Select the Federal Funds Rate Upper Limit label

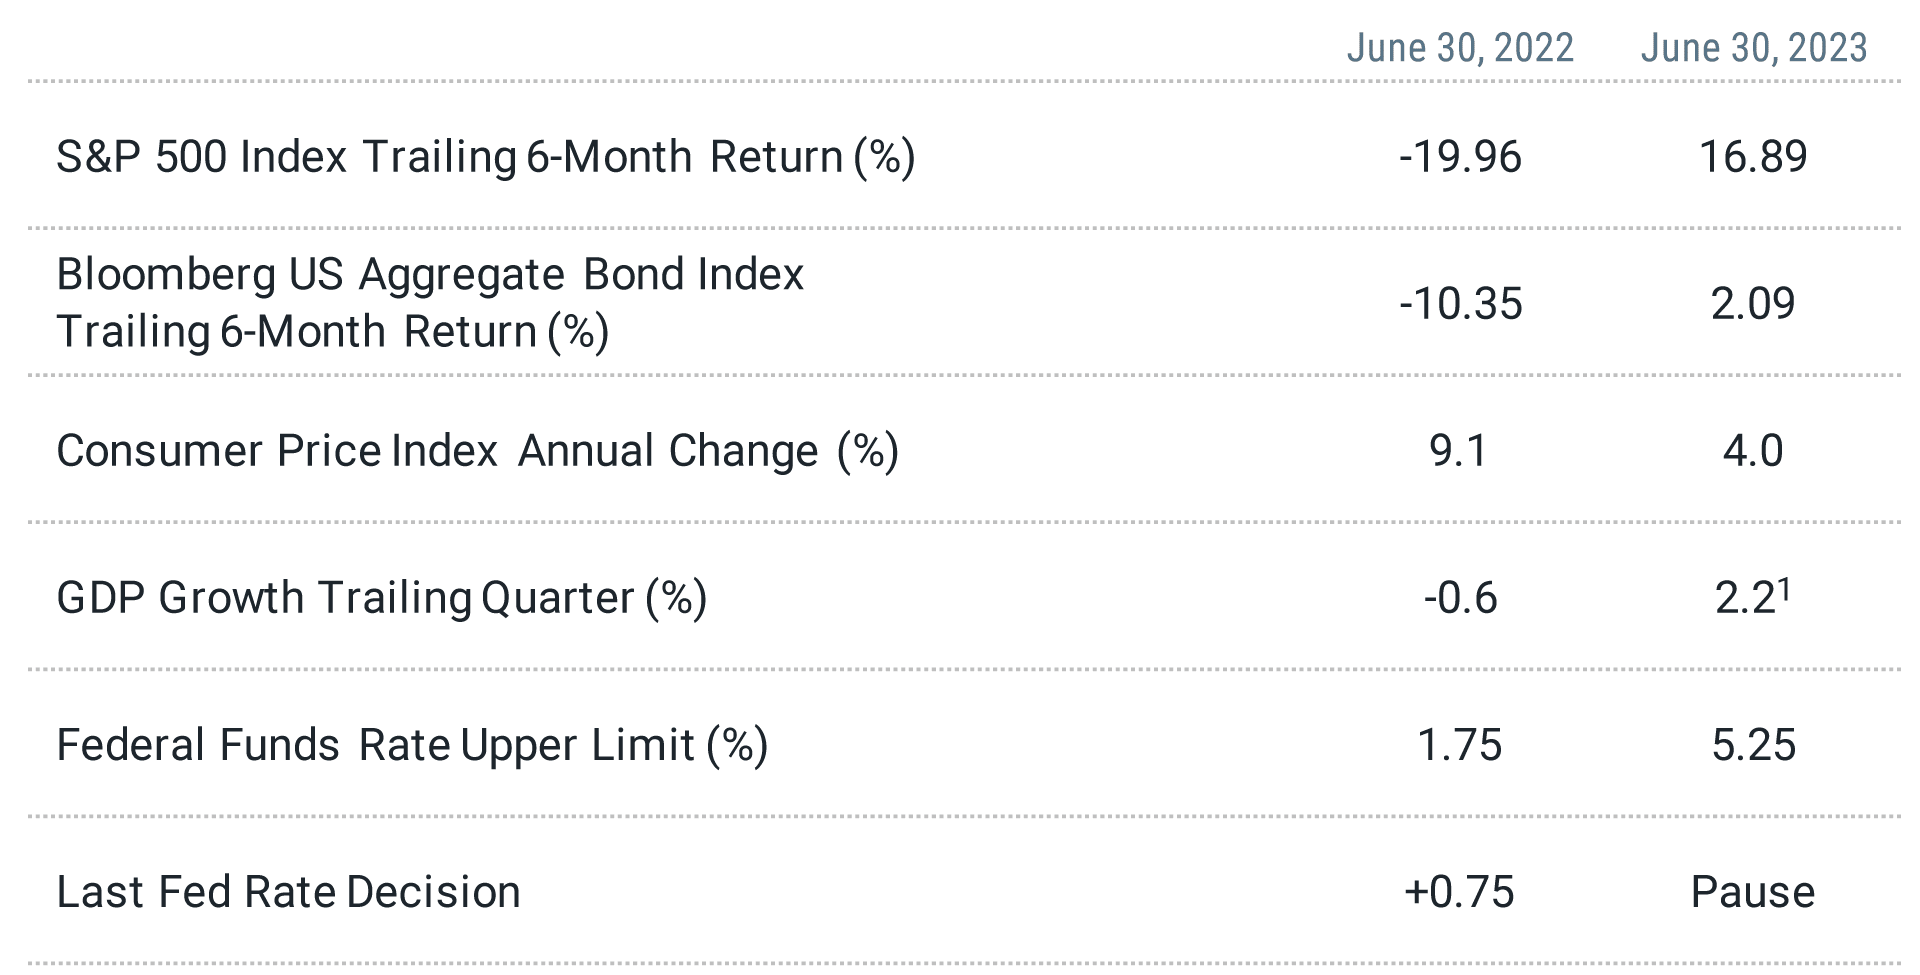coord(412,745)
